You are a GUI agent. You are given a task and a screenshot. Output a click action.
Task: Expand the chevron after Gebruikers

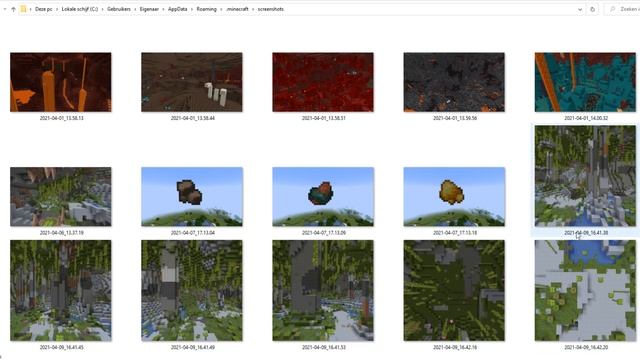click(x=135, y=9)
